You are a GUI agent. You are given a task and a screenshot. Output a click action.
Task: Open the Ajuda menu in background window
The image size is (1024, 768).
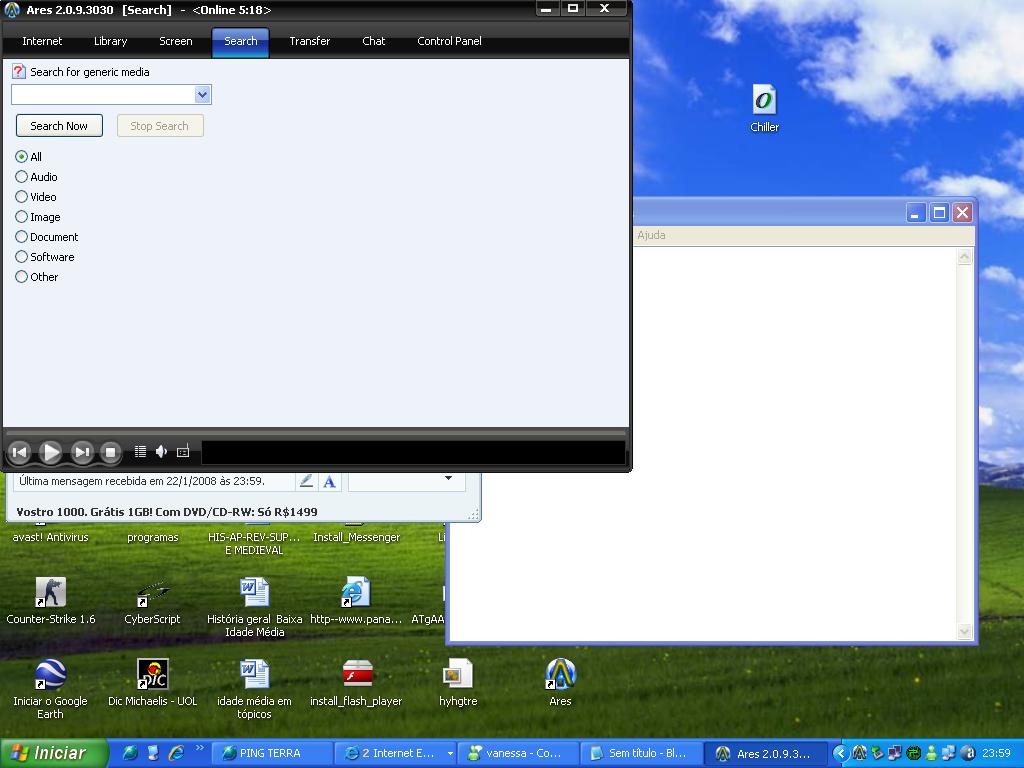(651, 235)
